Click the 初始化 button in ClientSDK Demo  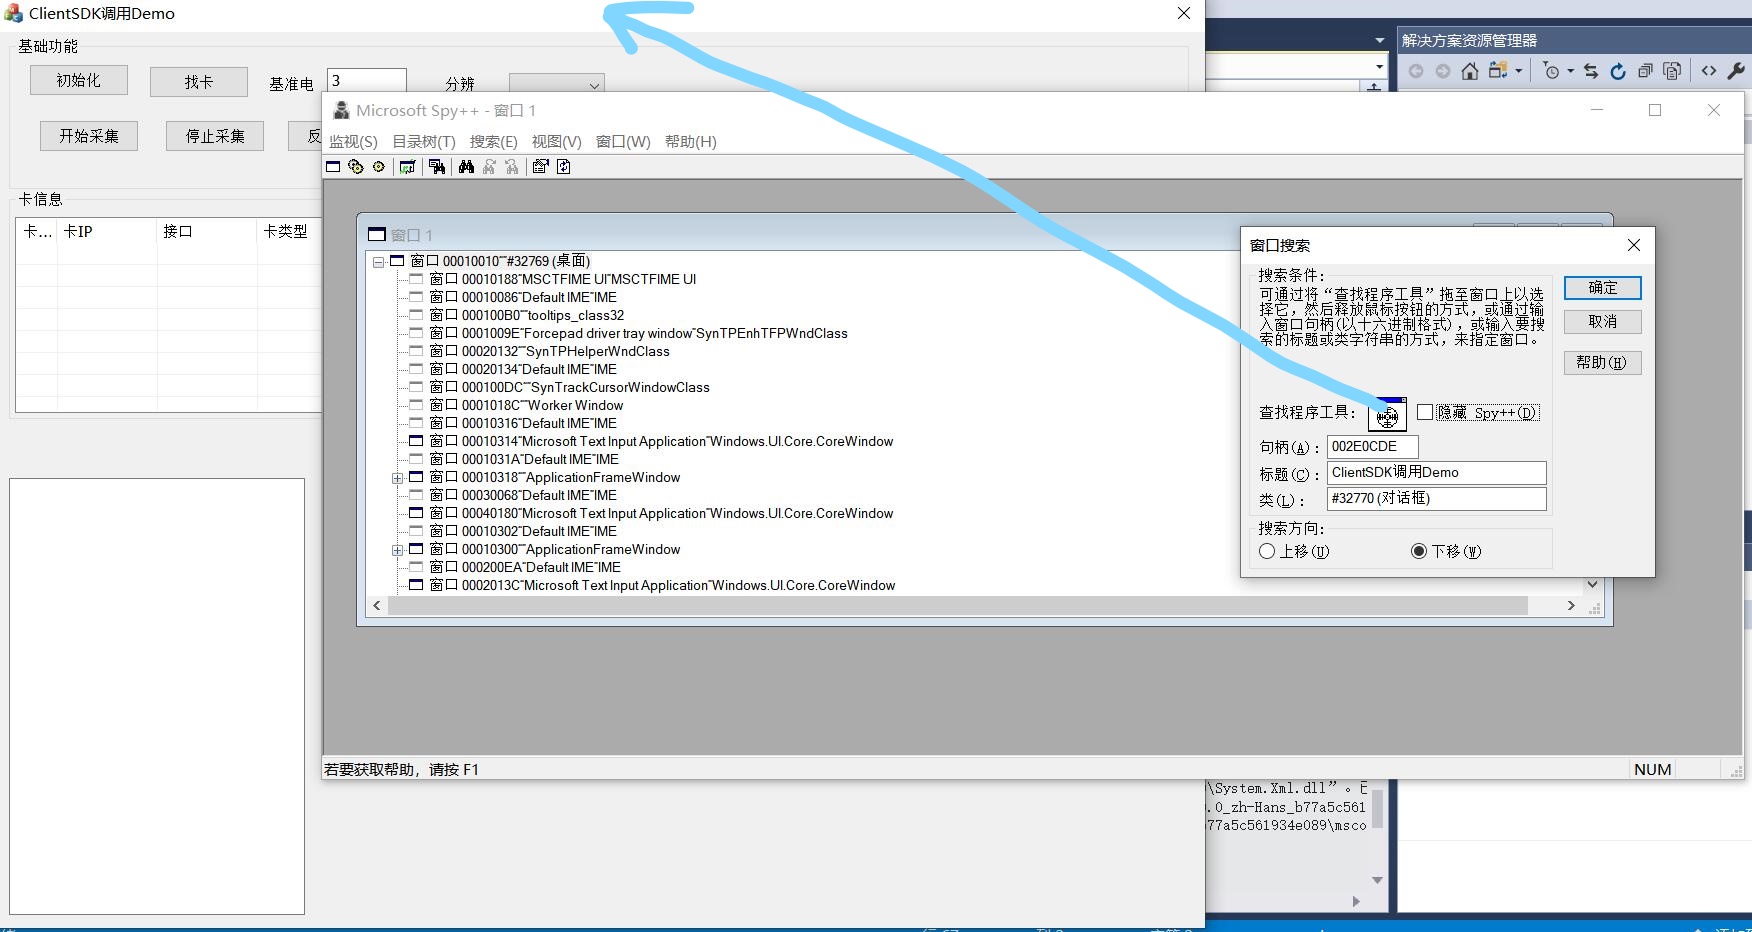79,80
